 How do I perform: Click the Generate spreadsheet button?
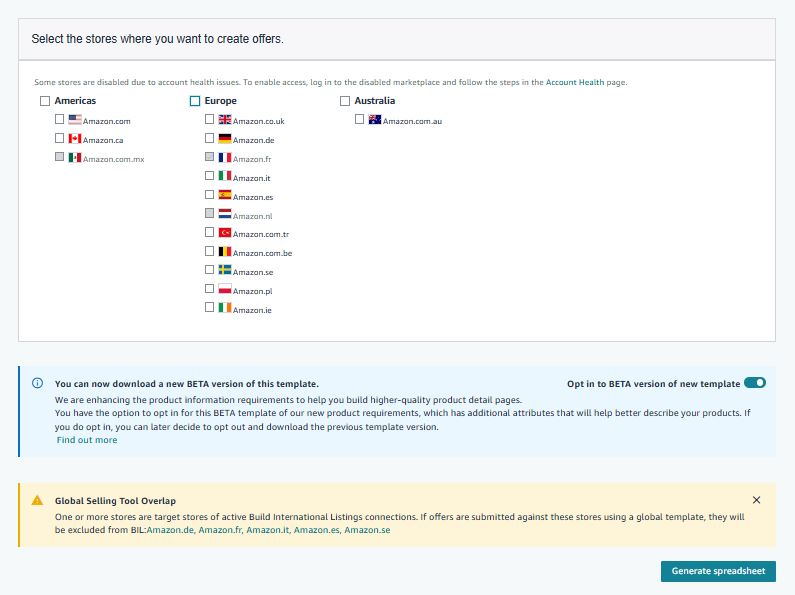click(x=718, y=571)
